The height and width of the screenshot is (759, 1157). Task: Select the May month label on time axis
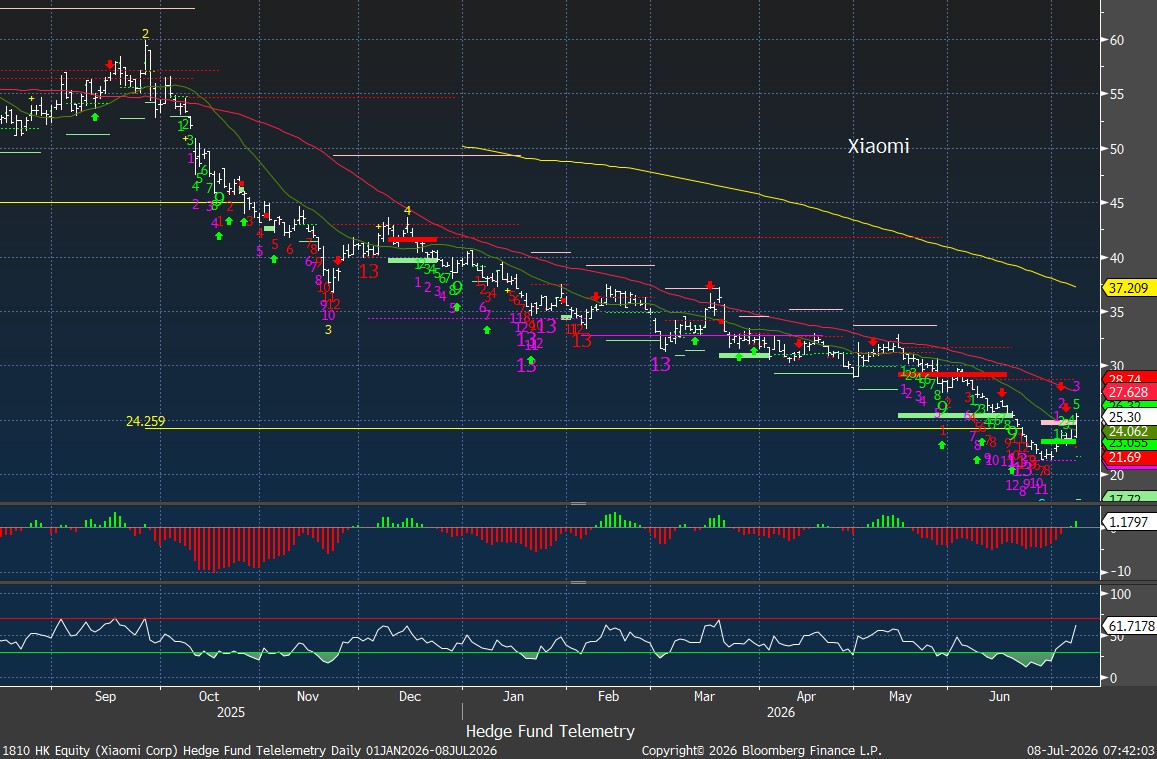[x=900, y=696]
